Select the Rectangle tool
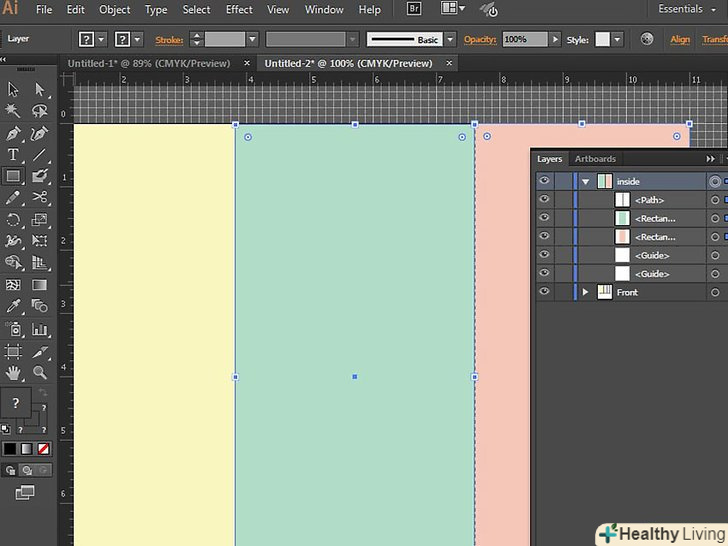The image size is (728, 546). 13,176
